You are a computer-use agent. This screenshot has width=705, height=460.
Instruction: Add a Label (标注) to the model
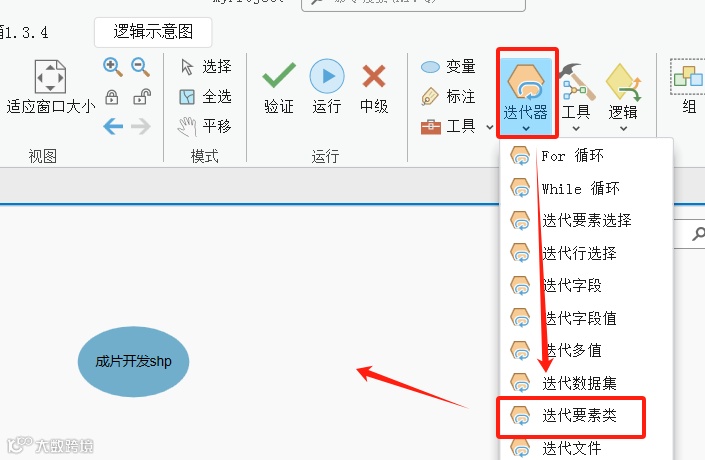tap(448, 96)
